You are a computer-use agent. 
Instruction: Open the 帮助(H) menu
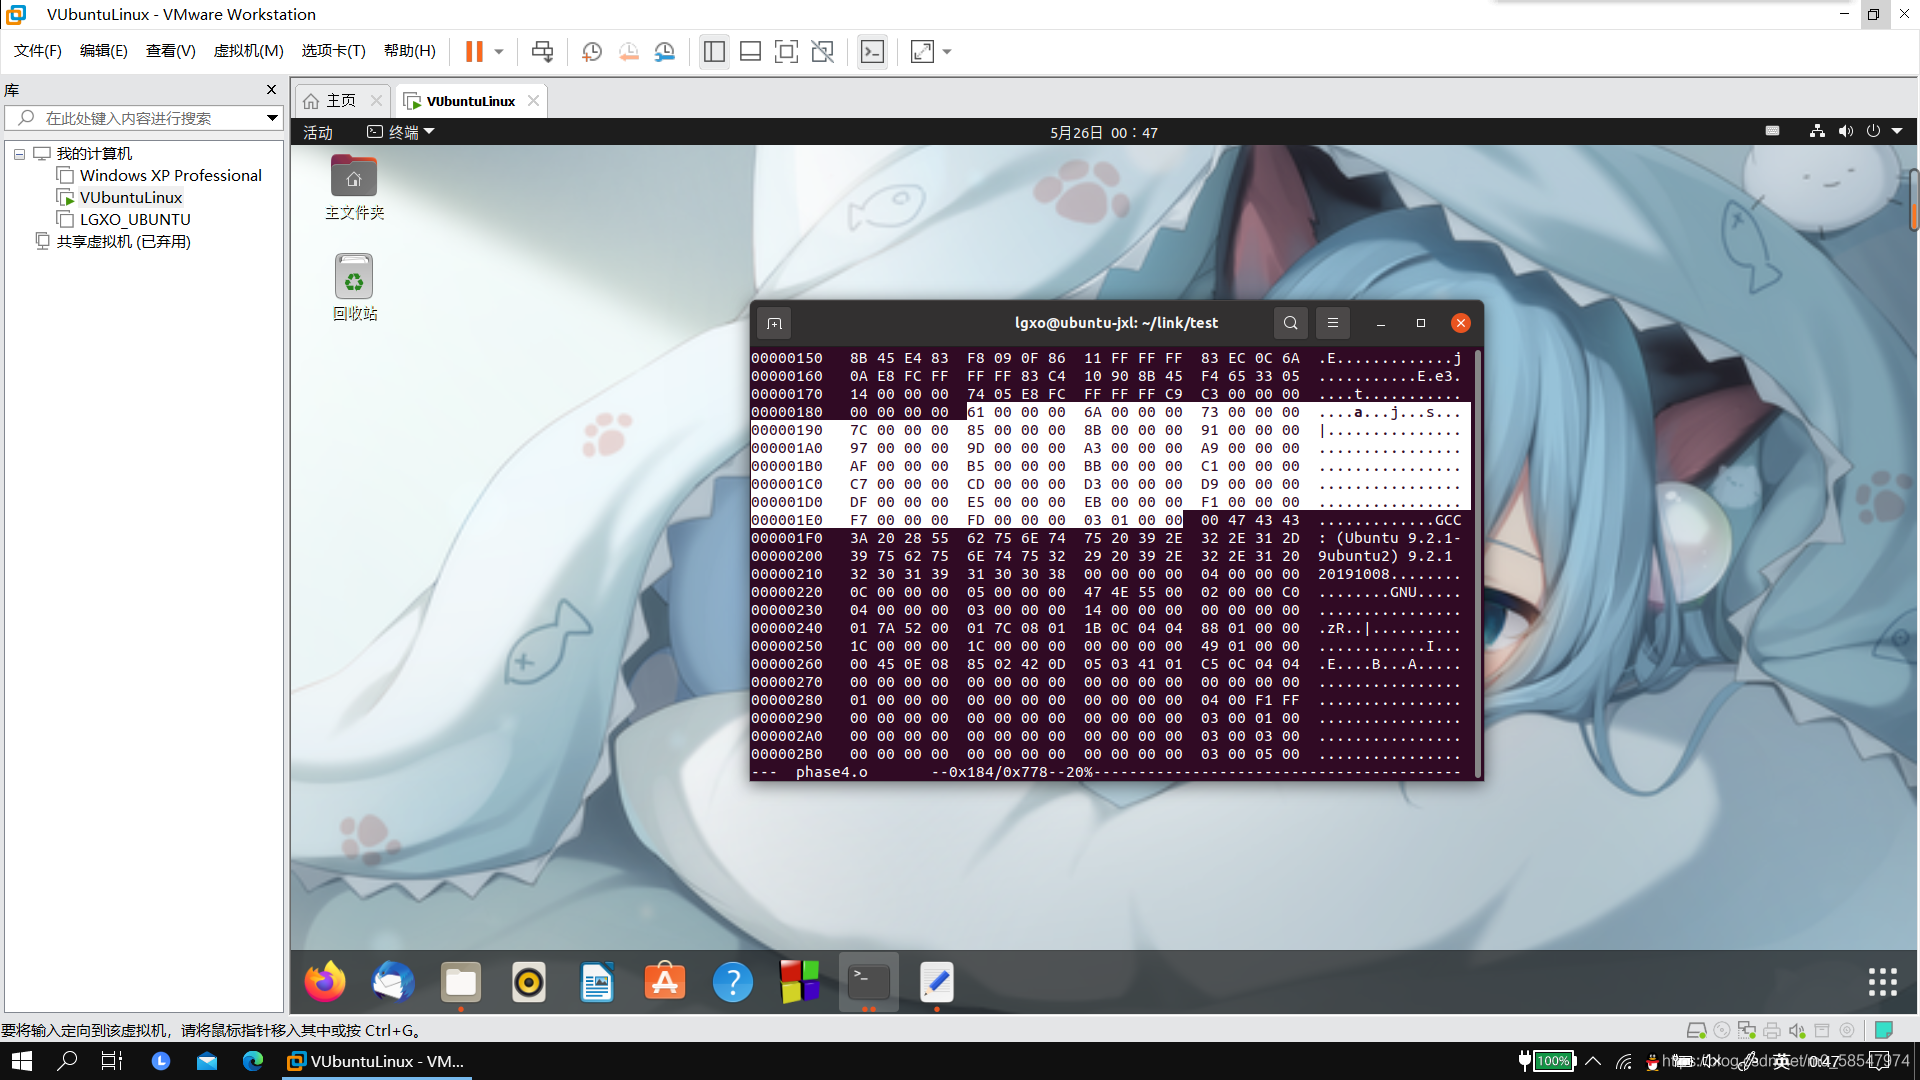[x=410, y=51]
